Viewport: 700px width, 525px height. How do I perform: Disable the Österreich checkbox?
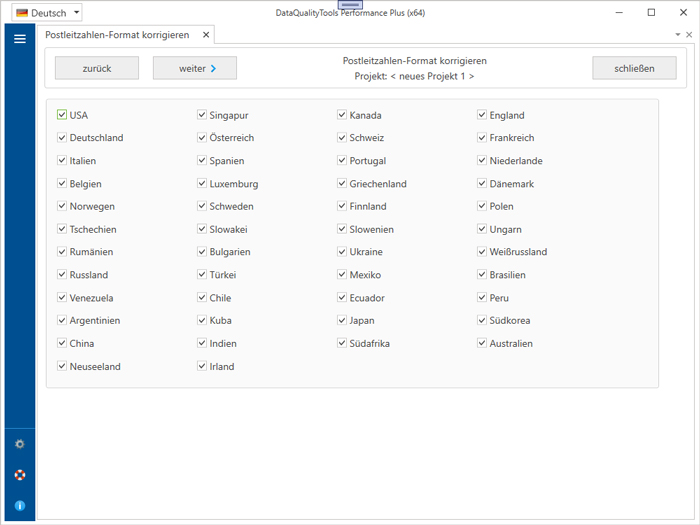pyautogui.click(x=202, y=138)
